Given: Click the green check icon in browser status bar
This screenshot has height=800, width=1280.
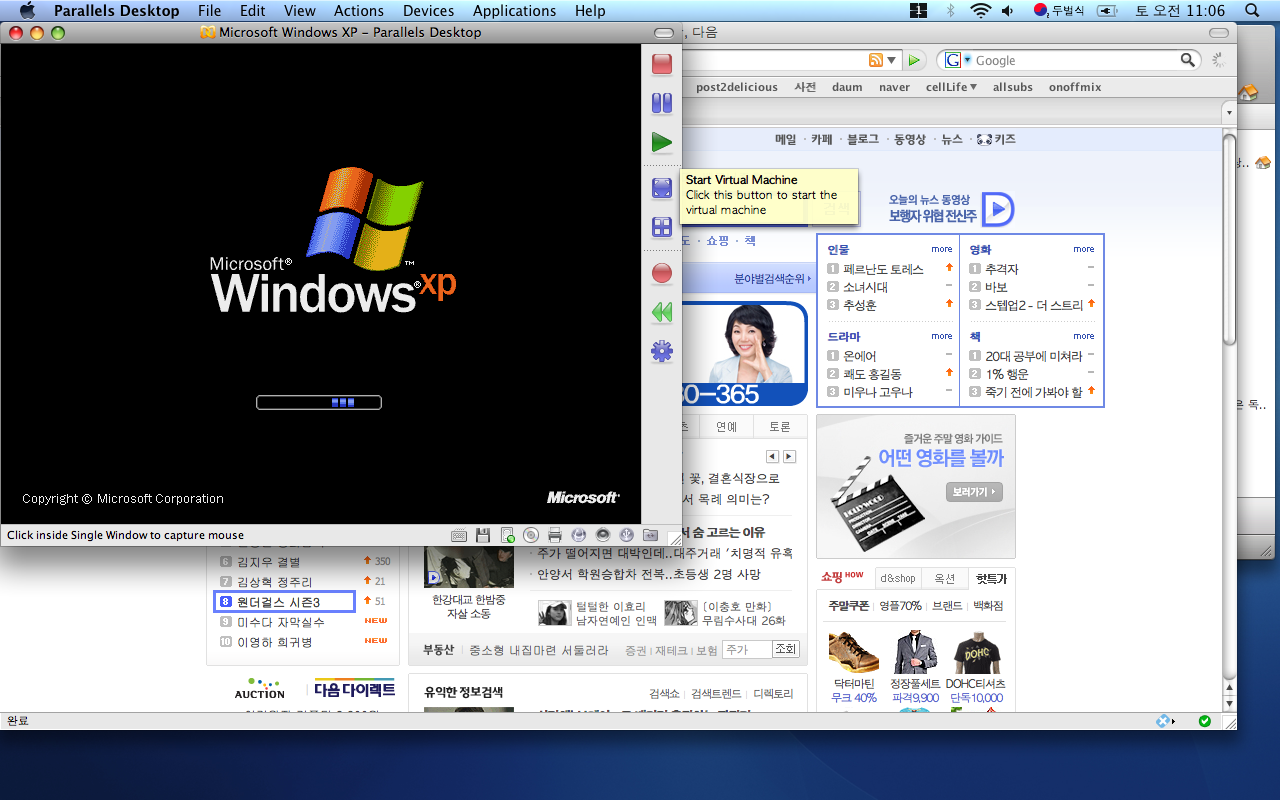Looking at the screenshot, I should (x=1205, y=720).
